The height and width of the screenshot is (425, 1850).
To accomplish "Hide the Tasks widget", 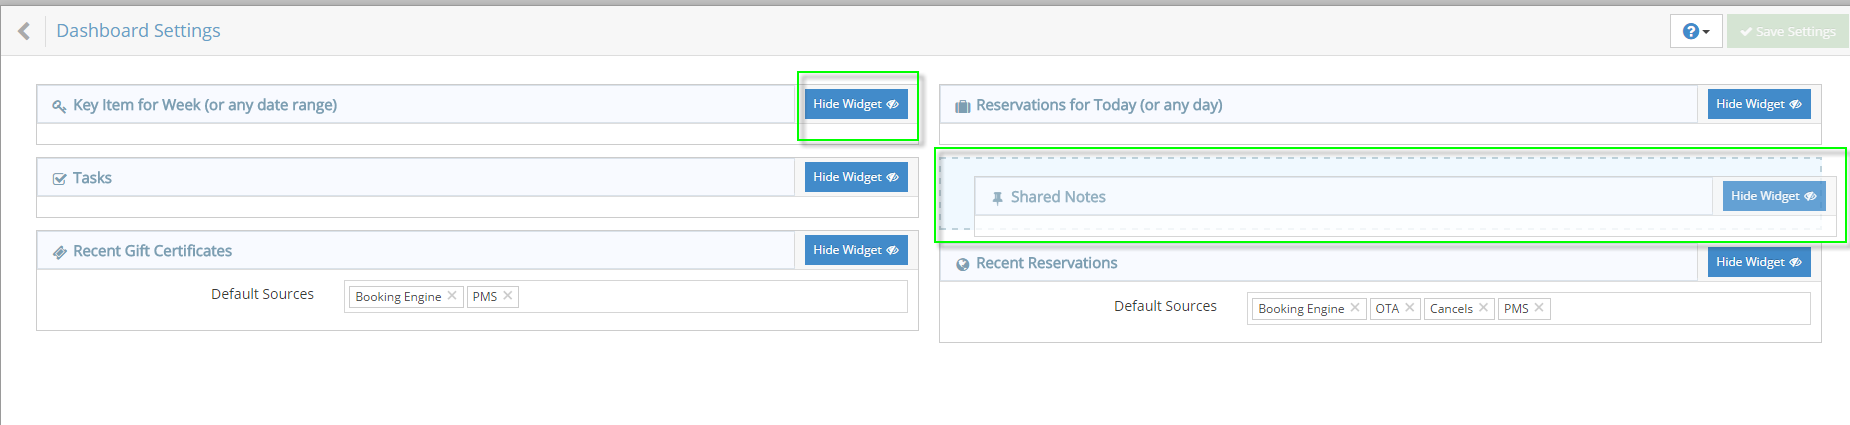I will pyautogui.click(x=856, y=177).
